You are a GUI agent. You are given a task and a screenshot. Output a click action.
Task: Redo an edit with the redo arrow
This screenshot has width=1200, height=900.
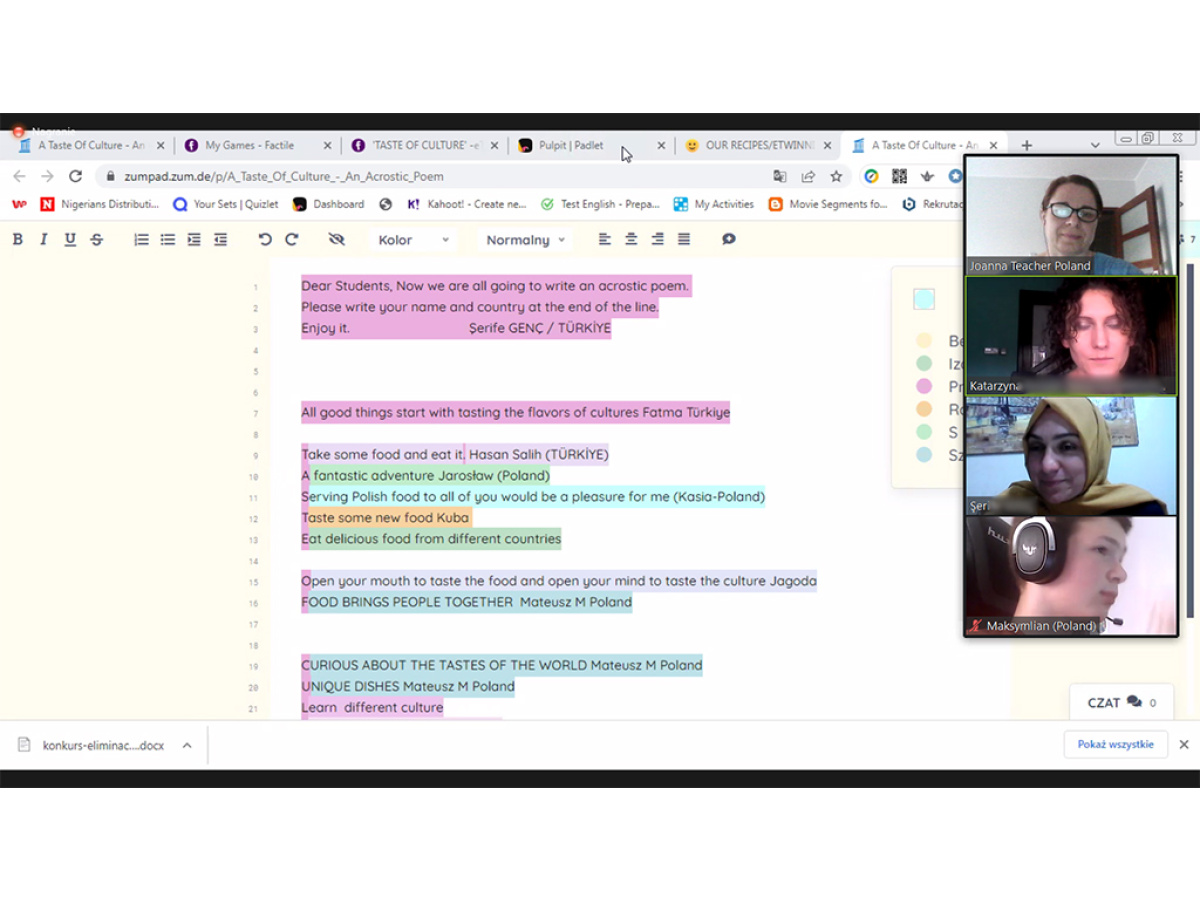290,239
